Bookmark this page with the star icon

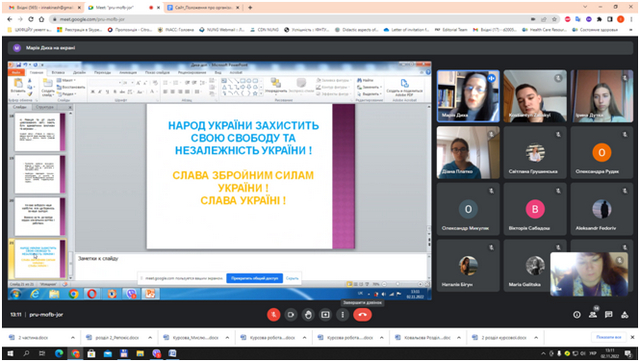pos(554,19)
